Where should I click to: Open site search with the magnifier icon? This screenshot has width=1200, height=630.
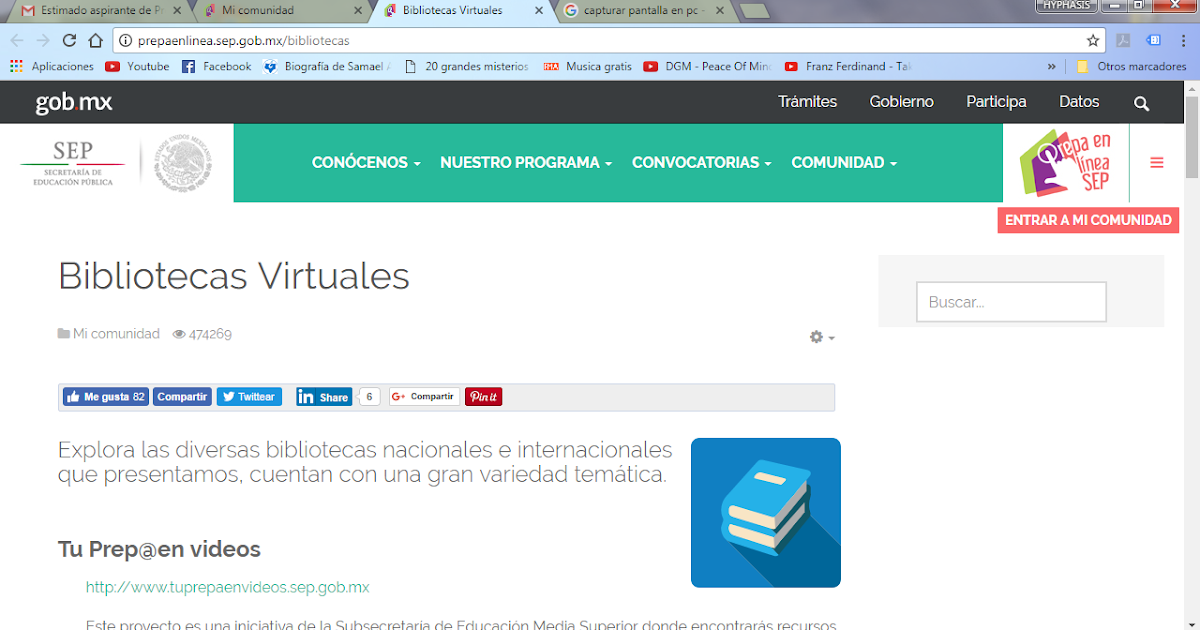[1141, 102]
